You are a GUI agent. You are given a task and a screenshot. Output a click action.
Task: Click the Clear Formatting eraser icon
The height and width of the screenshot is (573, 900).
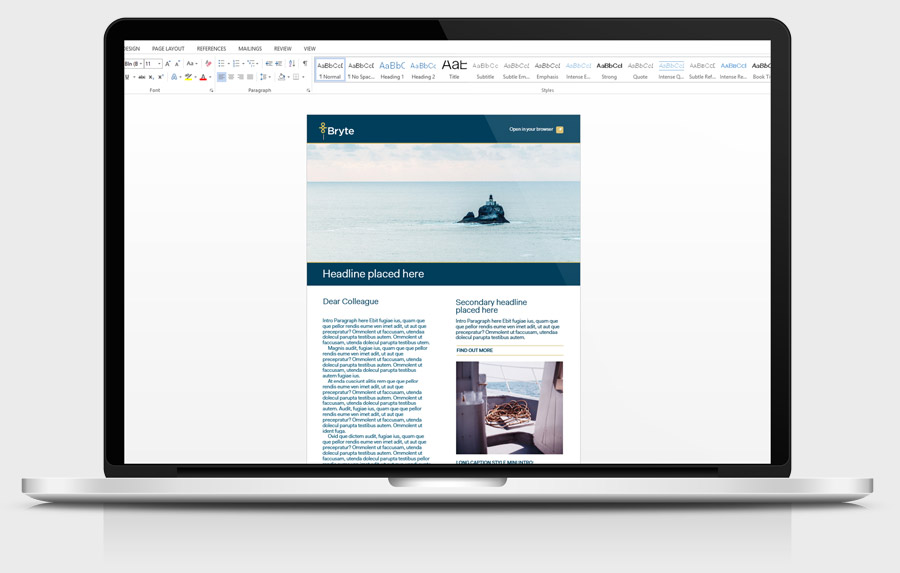coord(208,64)
